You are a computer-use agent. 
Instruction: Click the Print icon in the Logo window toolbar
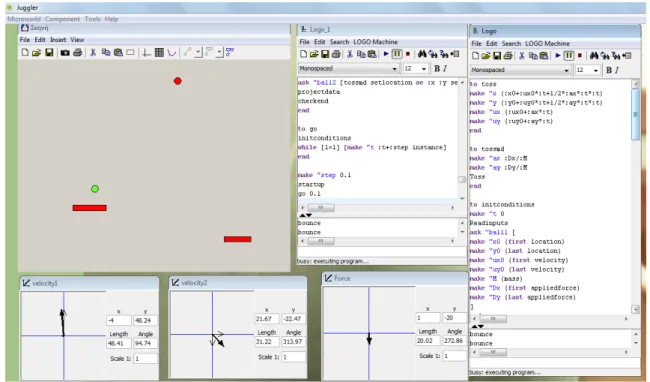(508, 56)
